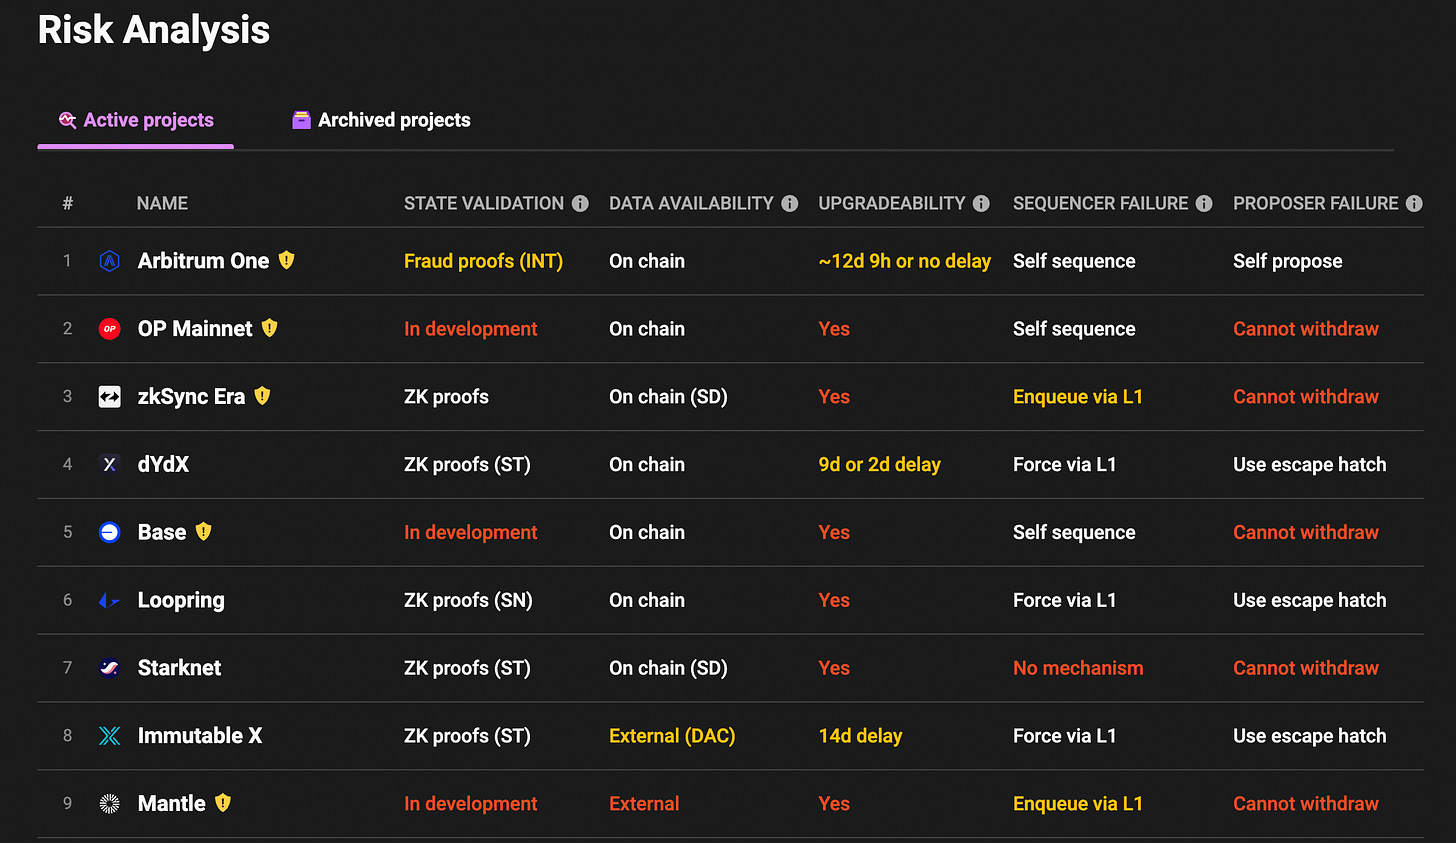Click the PROPOSER FAILURE column header
Screen dimensions: 1456x843
point(1316,203)
